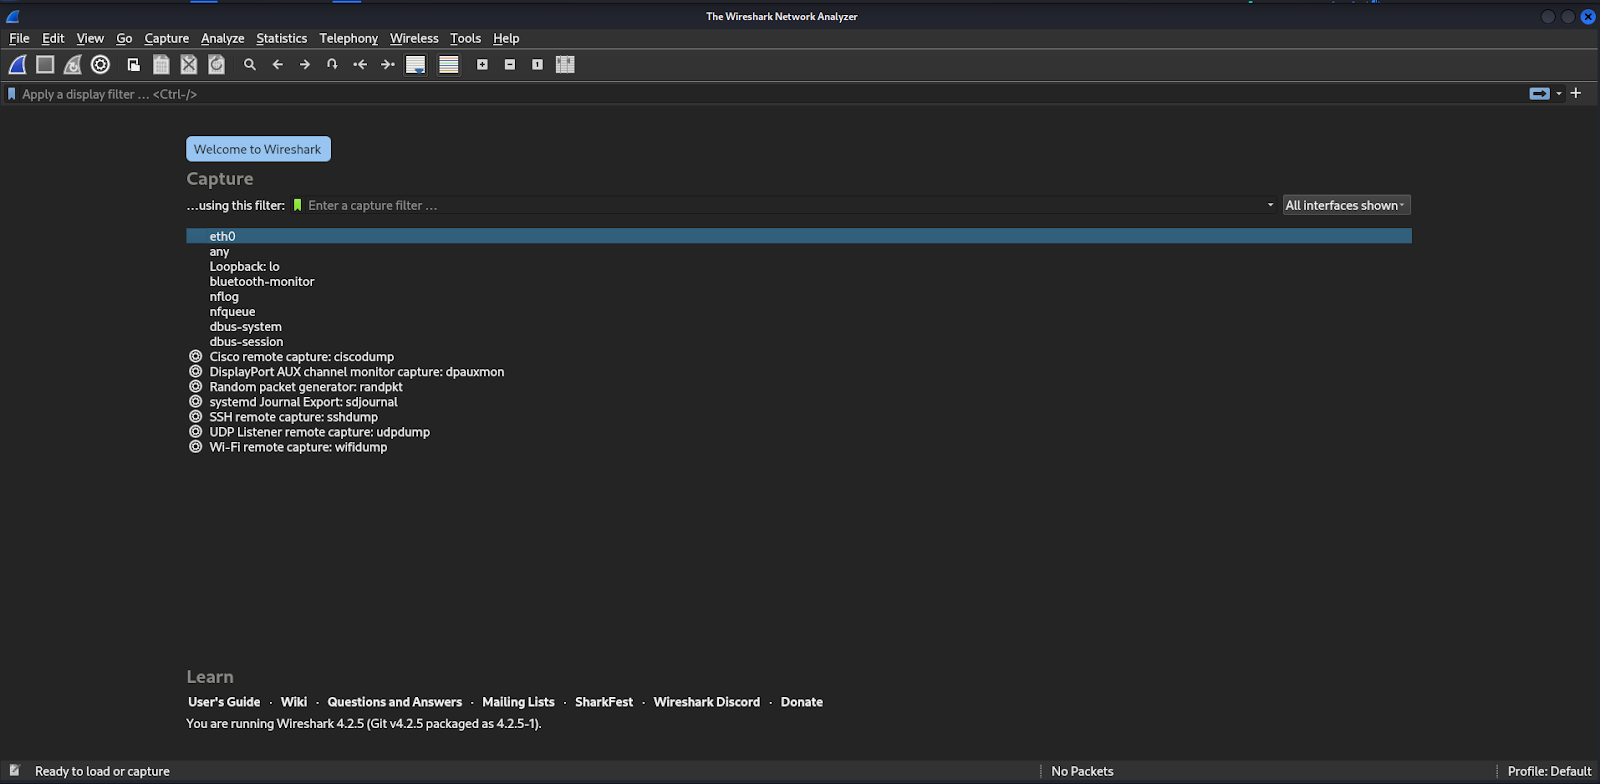Click the stop capture square icon
This screenshot has width=1600, height=784.
[45, 65]
